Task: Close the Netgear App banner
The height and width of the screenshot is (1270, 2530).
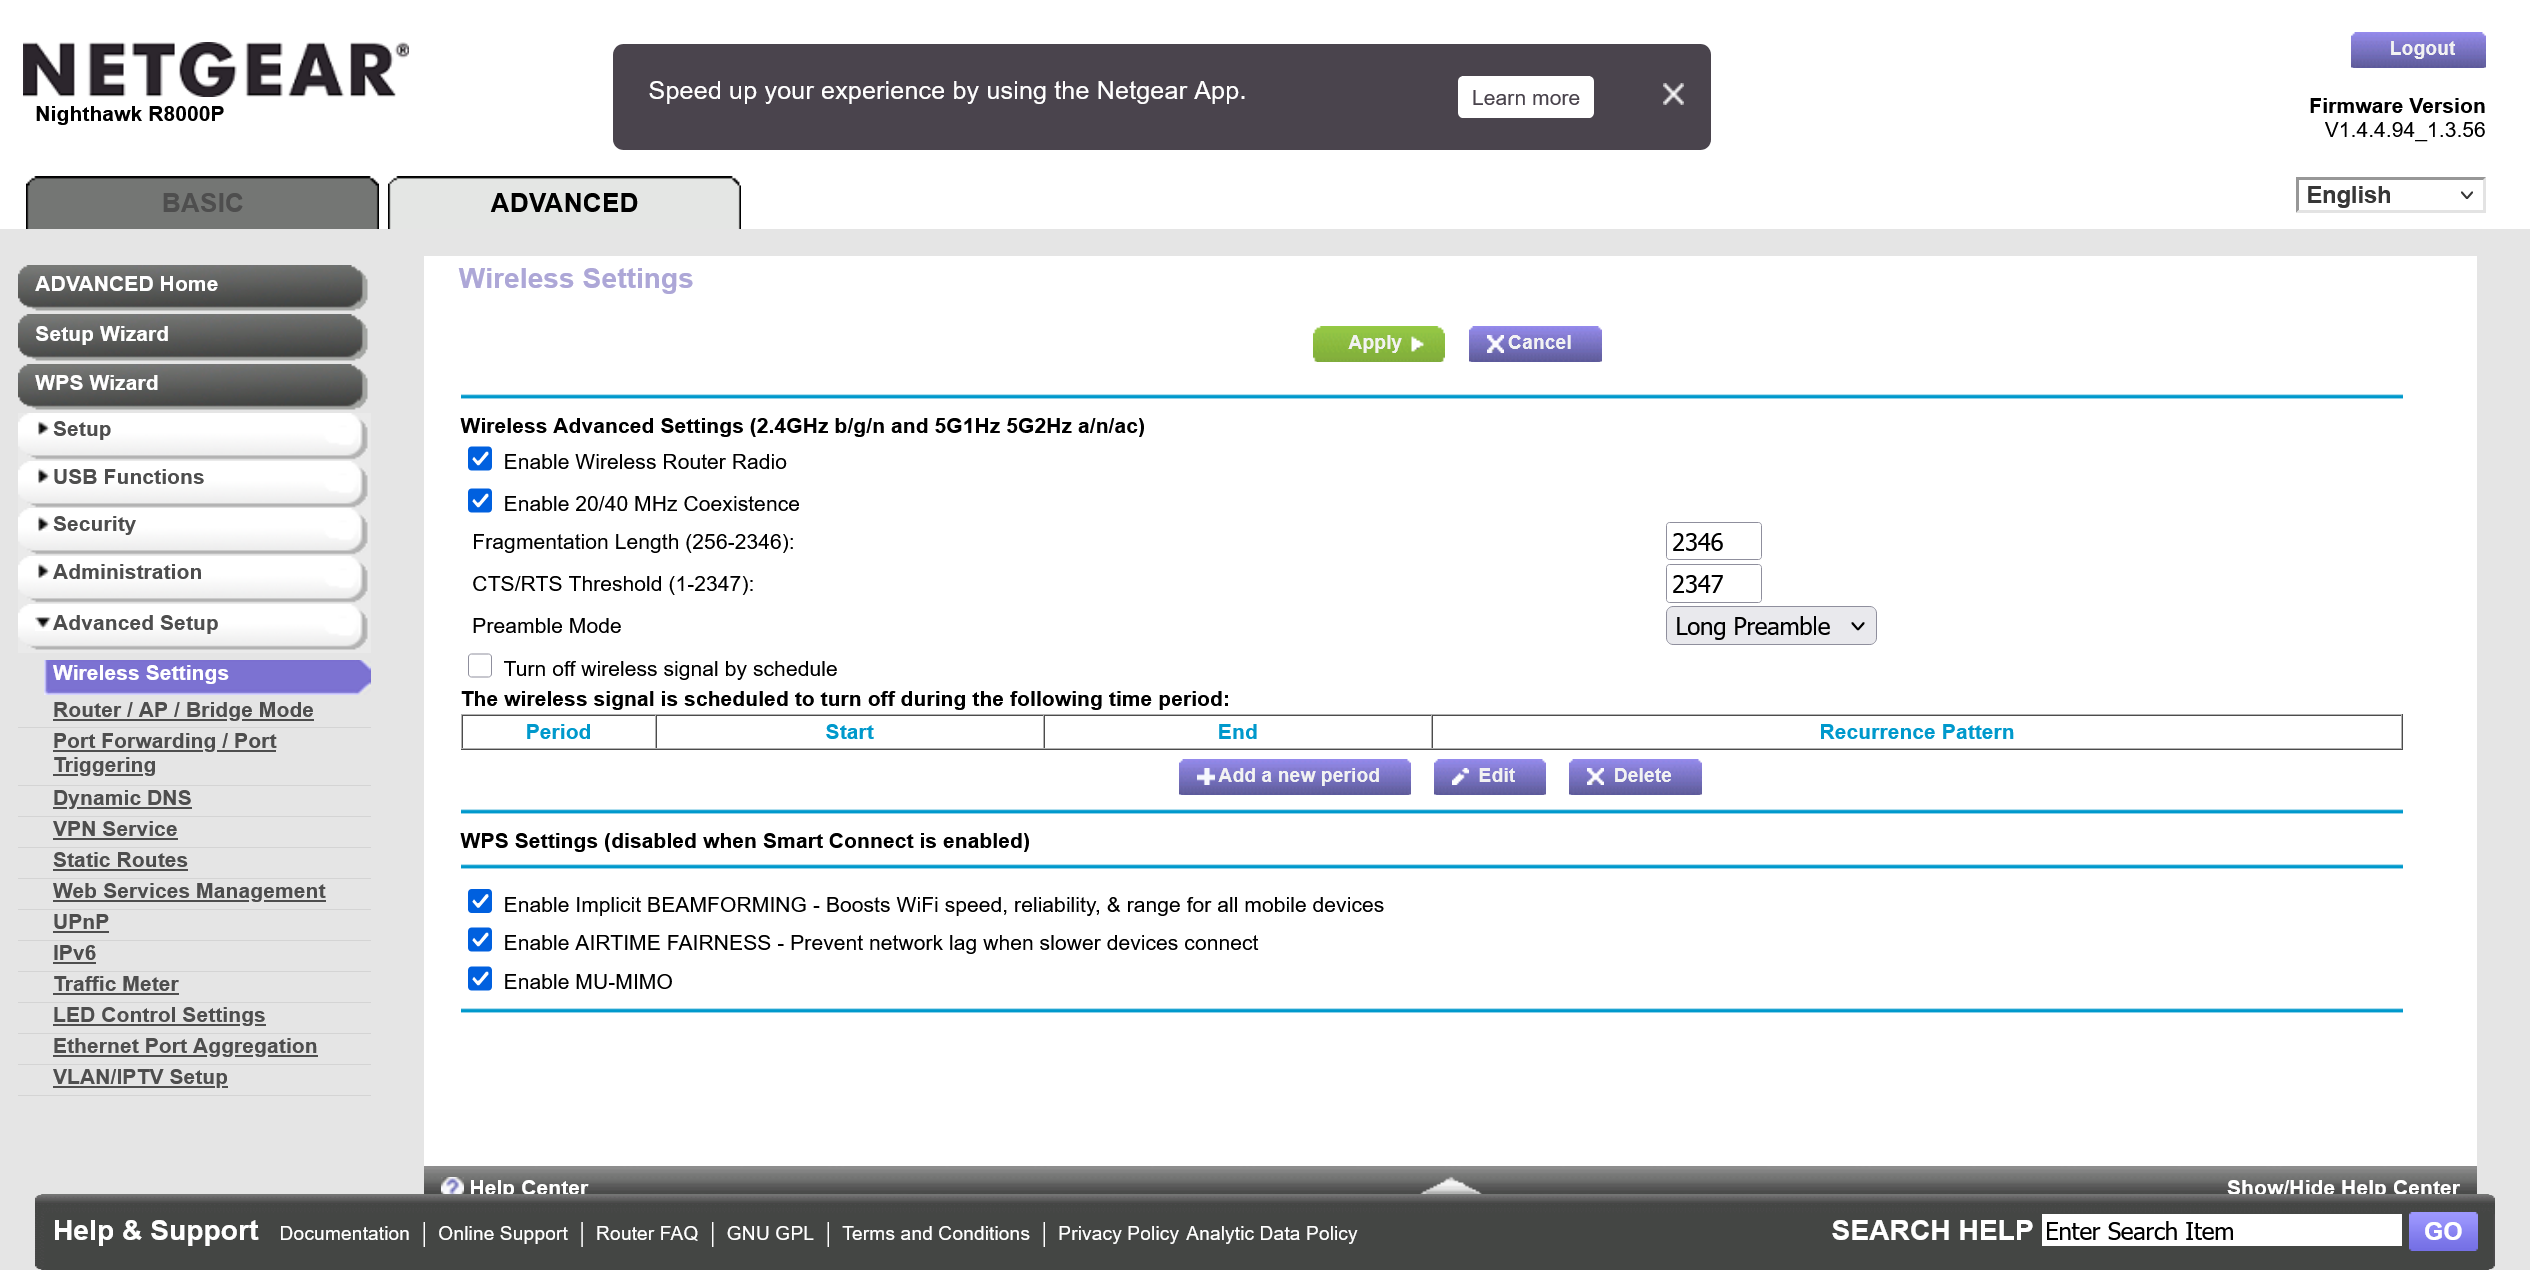Action: (1673, 95)
